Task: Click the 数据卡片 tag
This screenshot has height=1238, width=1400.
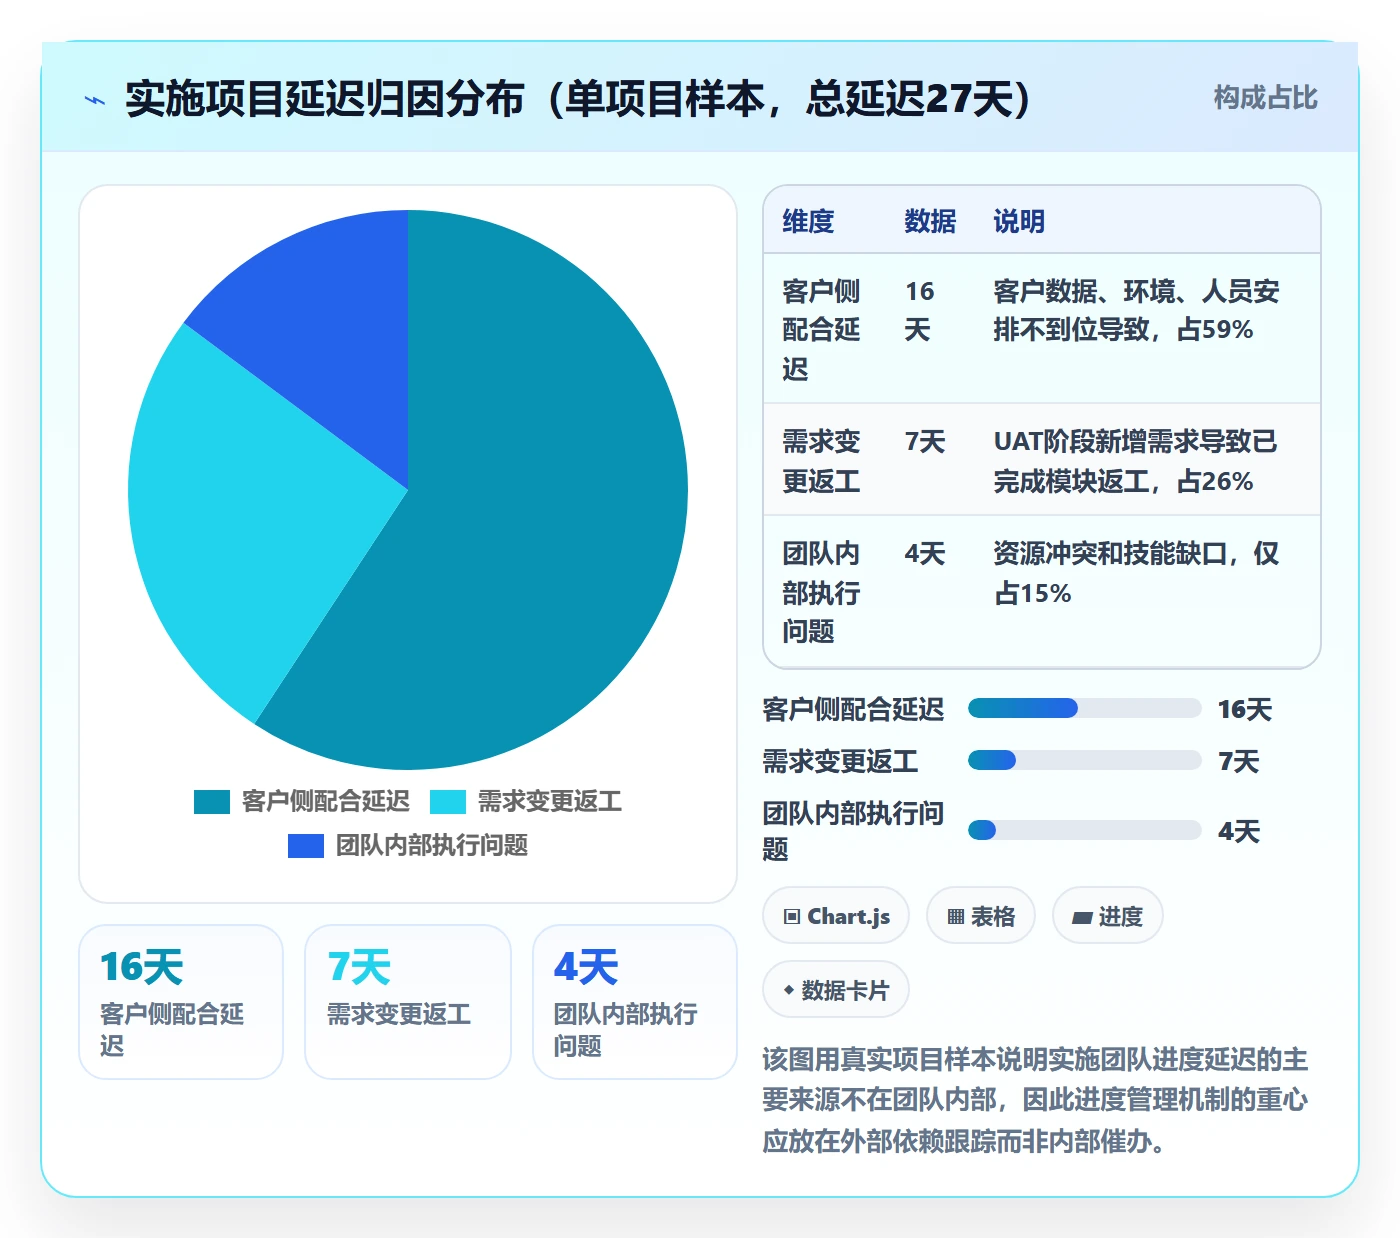Action: [836, 990]
